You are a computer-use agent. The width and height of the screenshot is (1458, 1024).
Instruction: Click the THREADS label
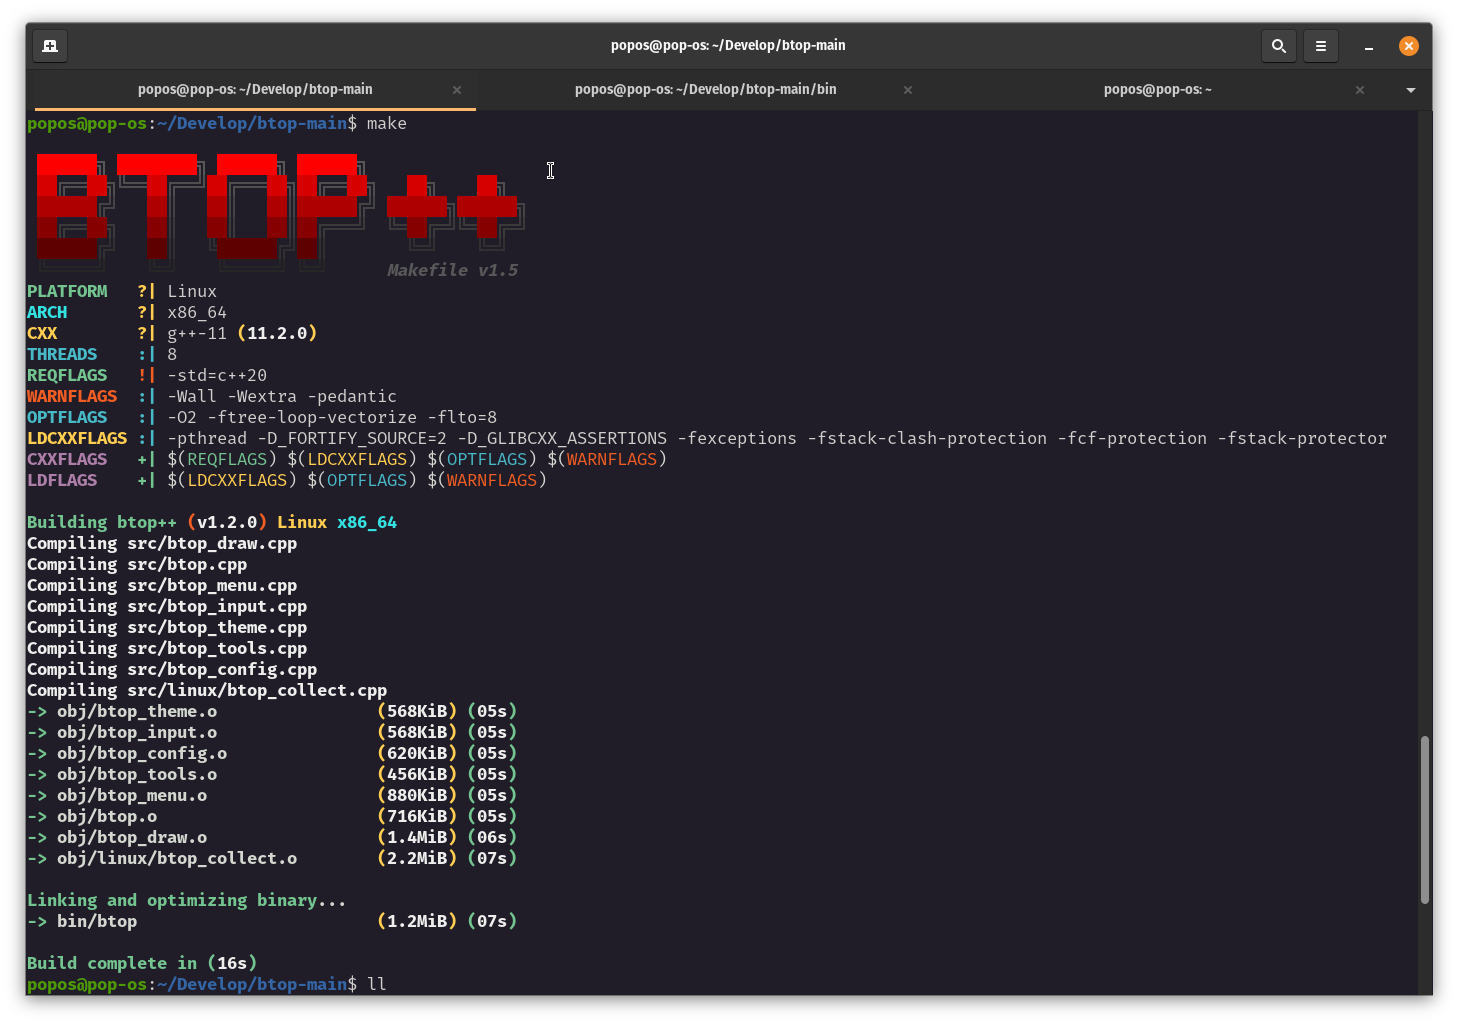coord(62,354)
